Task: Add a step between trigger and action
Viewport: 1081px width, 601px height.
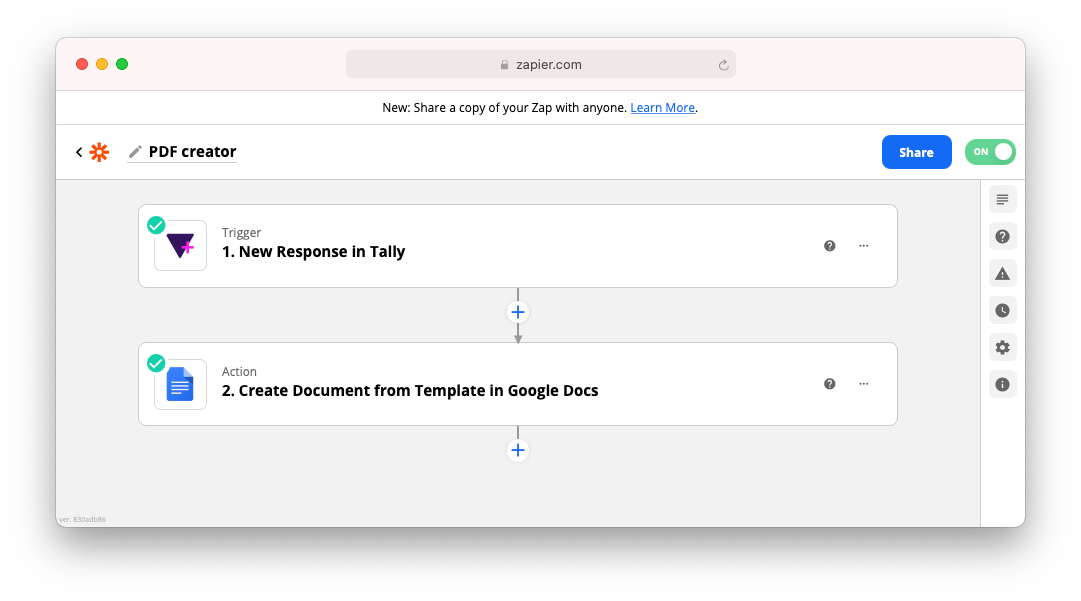Action: (518, 312)
